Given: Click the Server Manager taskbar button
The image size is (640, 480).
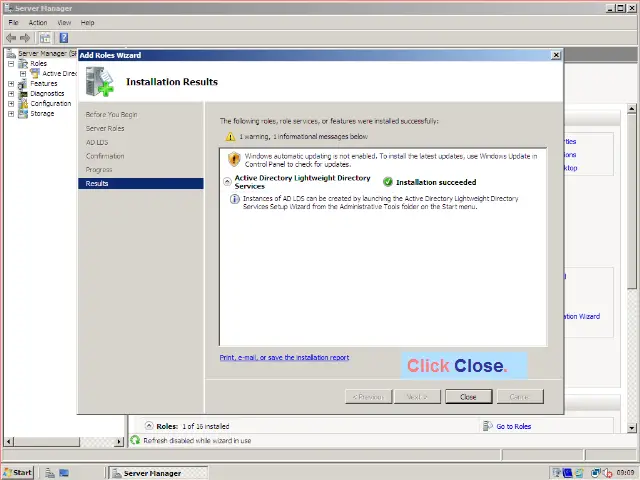Looking at the screenshot, I should pos(159,473).
